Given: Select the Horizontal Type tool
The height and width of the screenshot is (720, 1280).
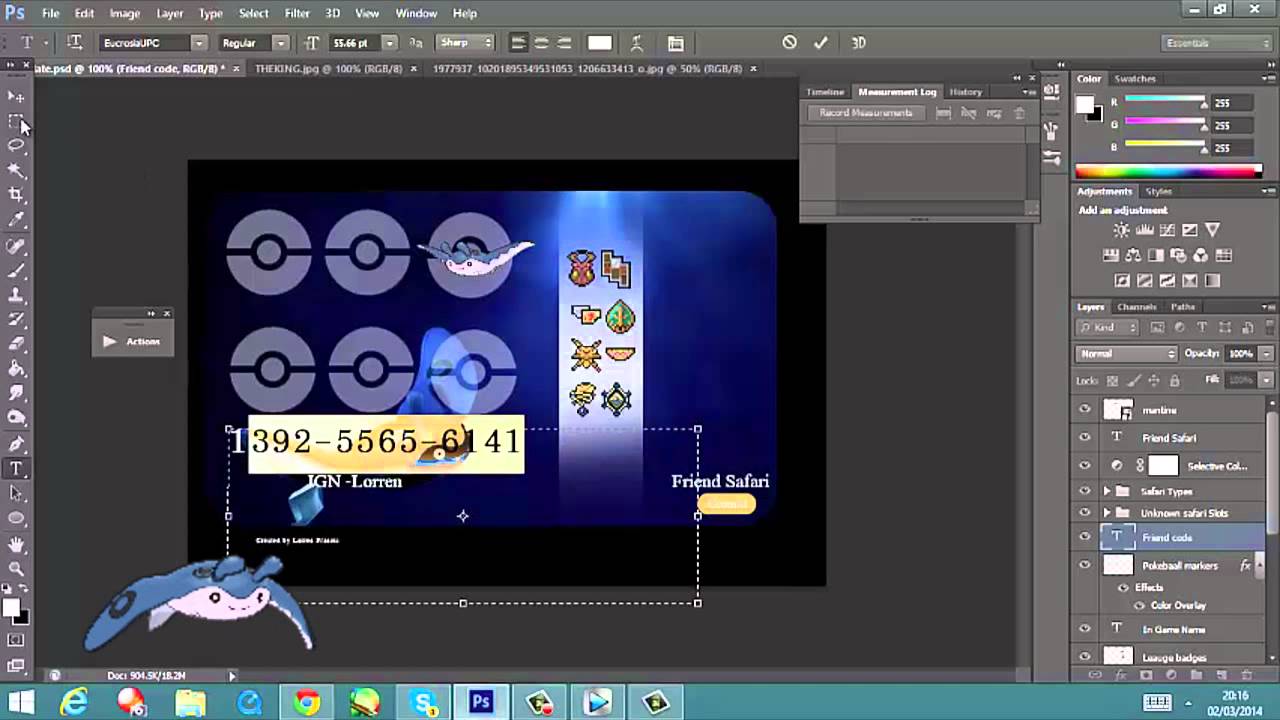Looking at the screenshot, I should coord(16,469).
